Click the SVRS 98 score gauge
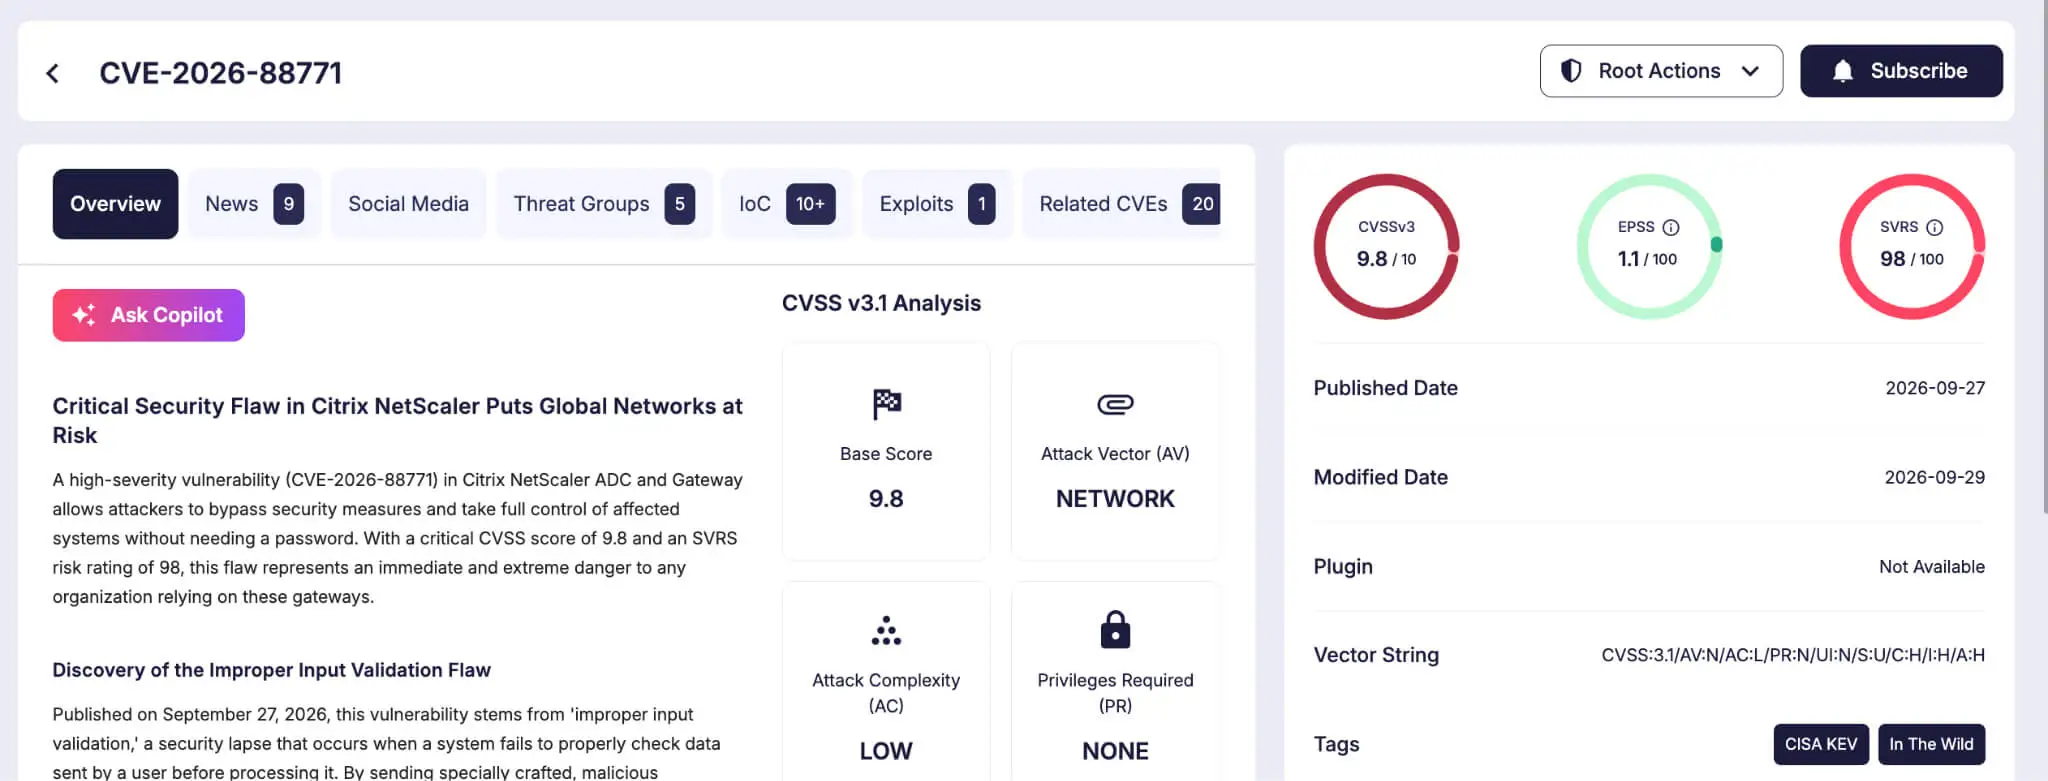The image size is (2048, 781). pos(1912,247)
